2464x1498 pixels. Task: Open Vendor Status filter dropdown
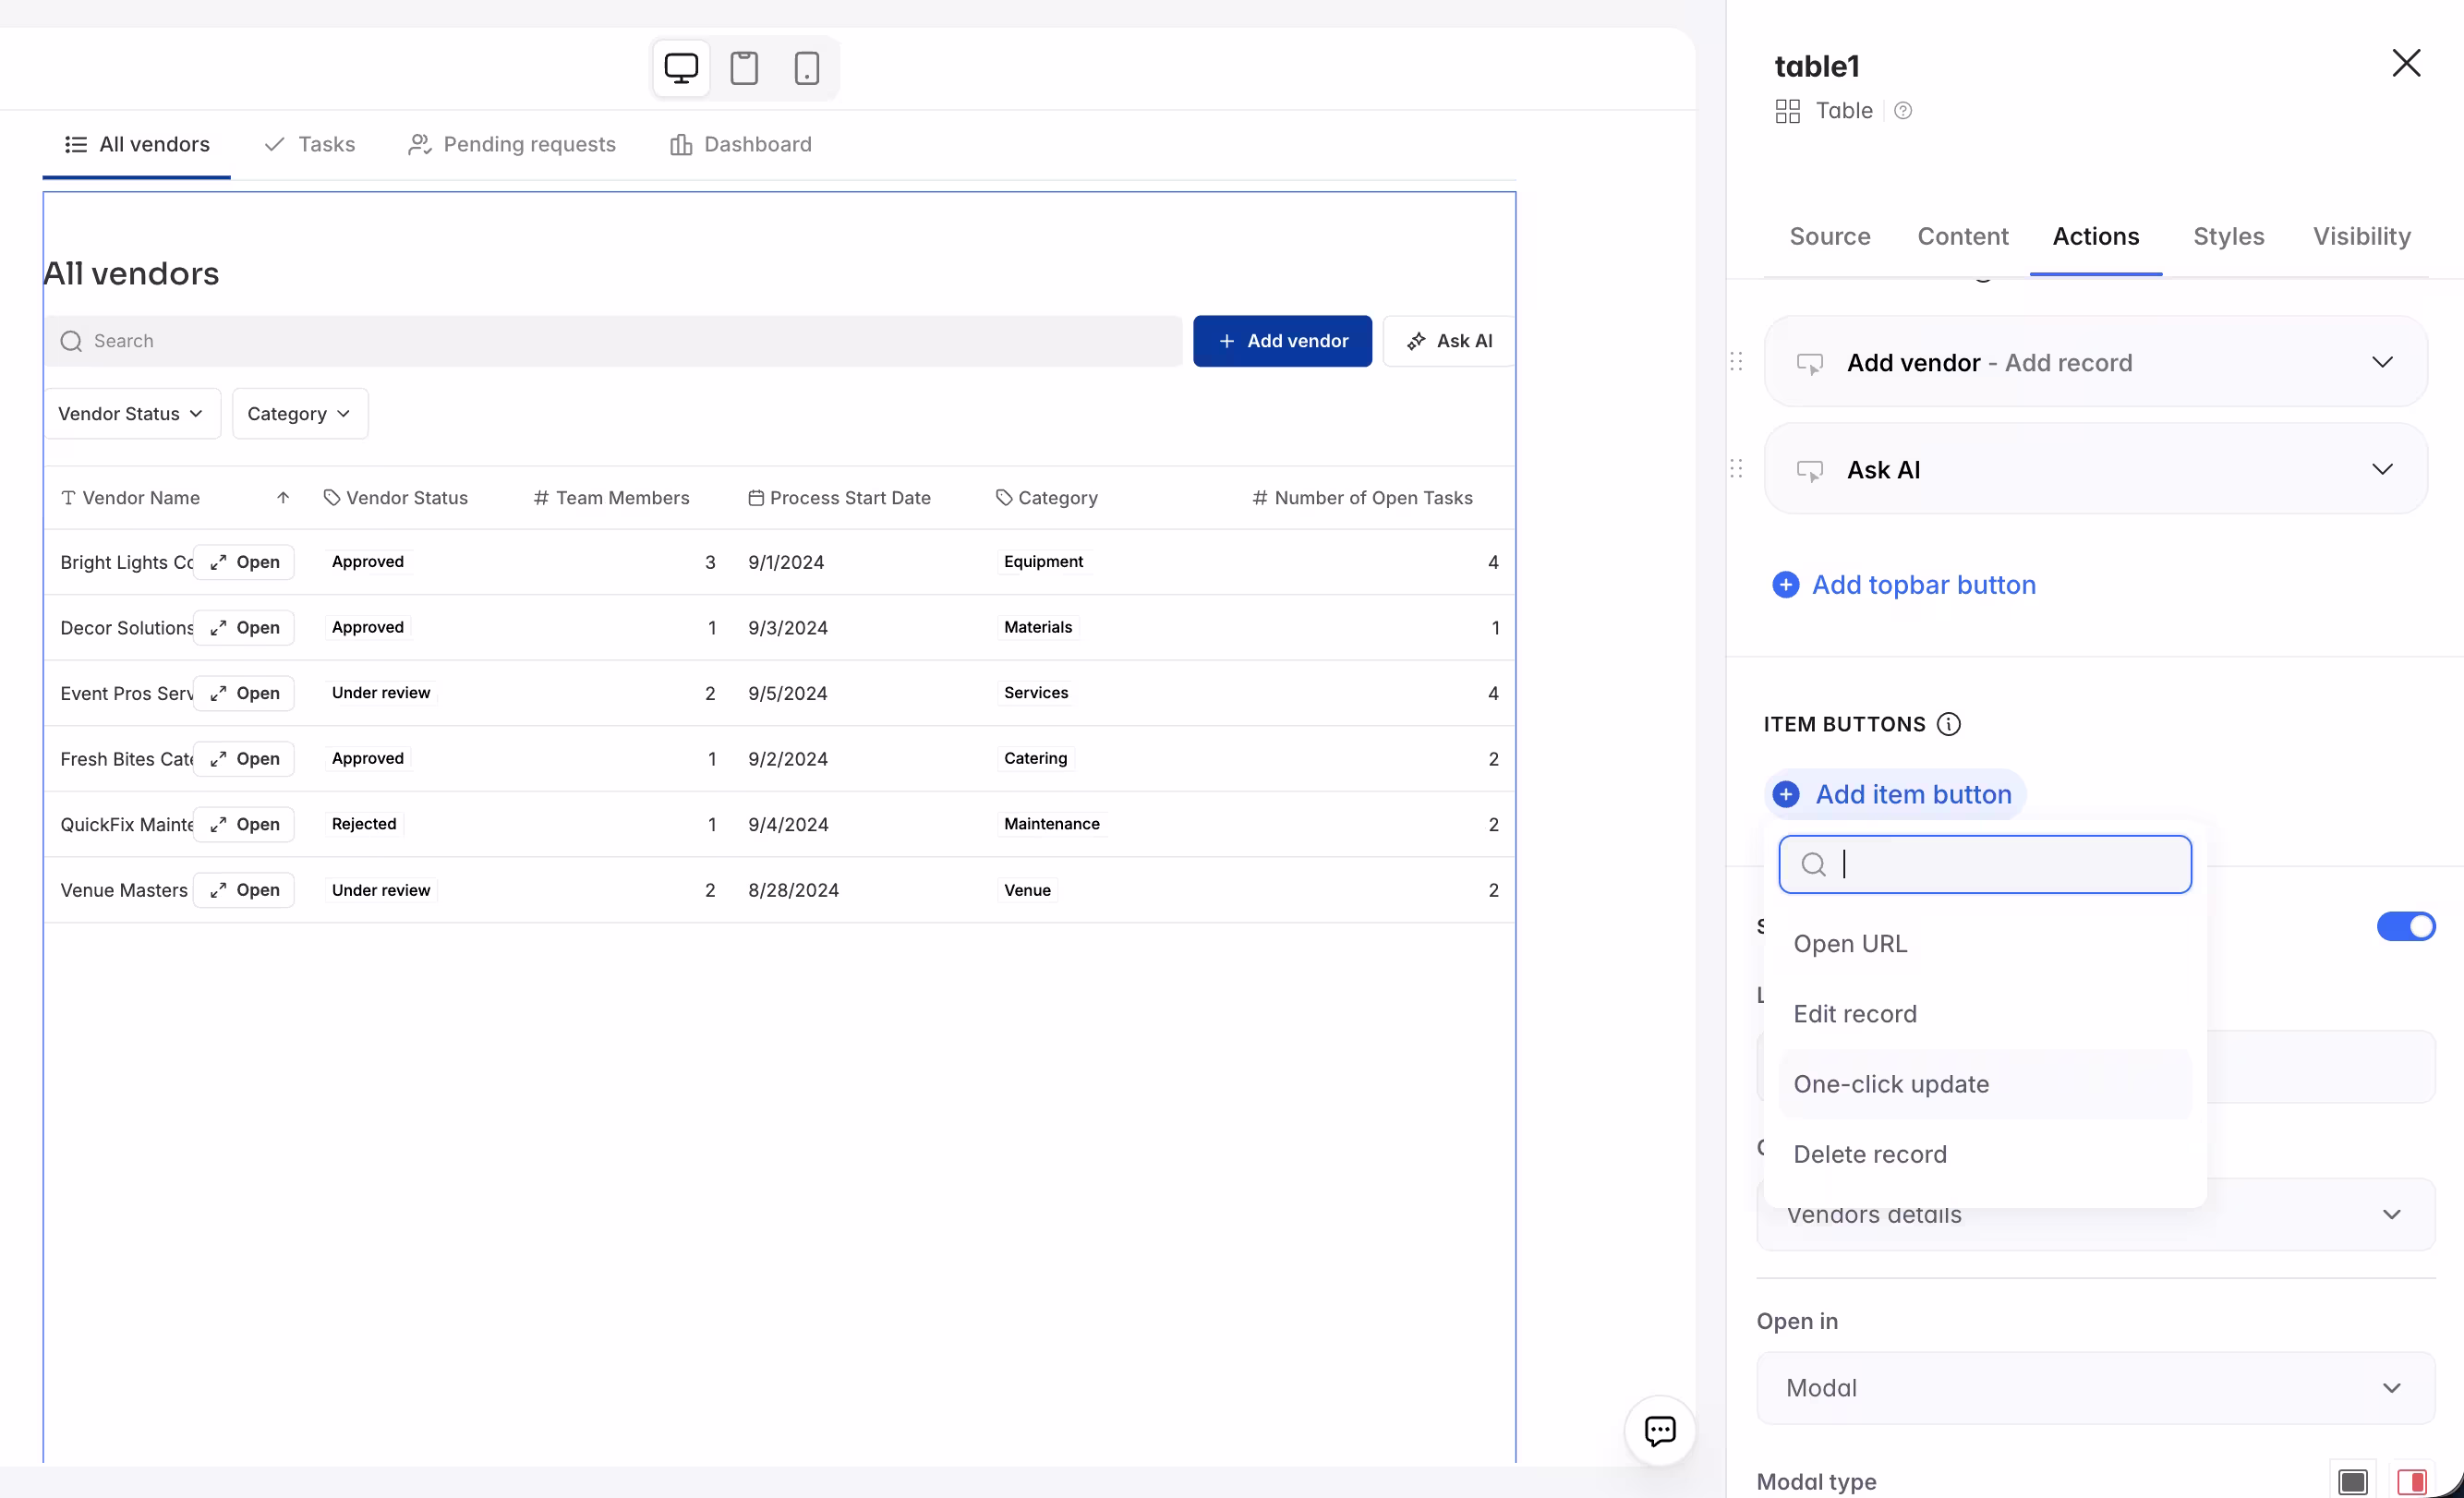[131, 414]
